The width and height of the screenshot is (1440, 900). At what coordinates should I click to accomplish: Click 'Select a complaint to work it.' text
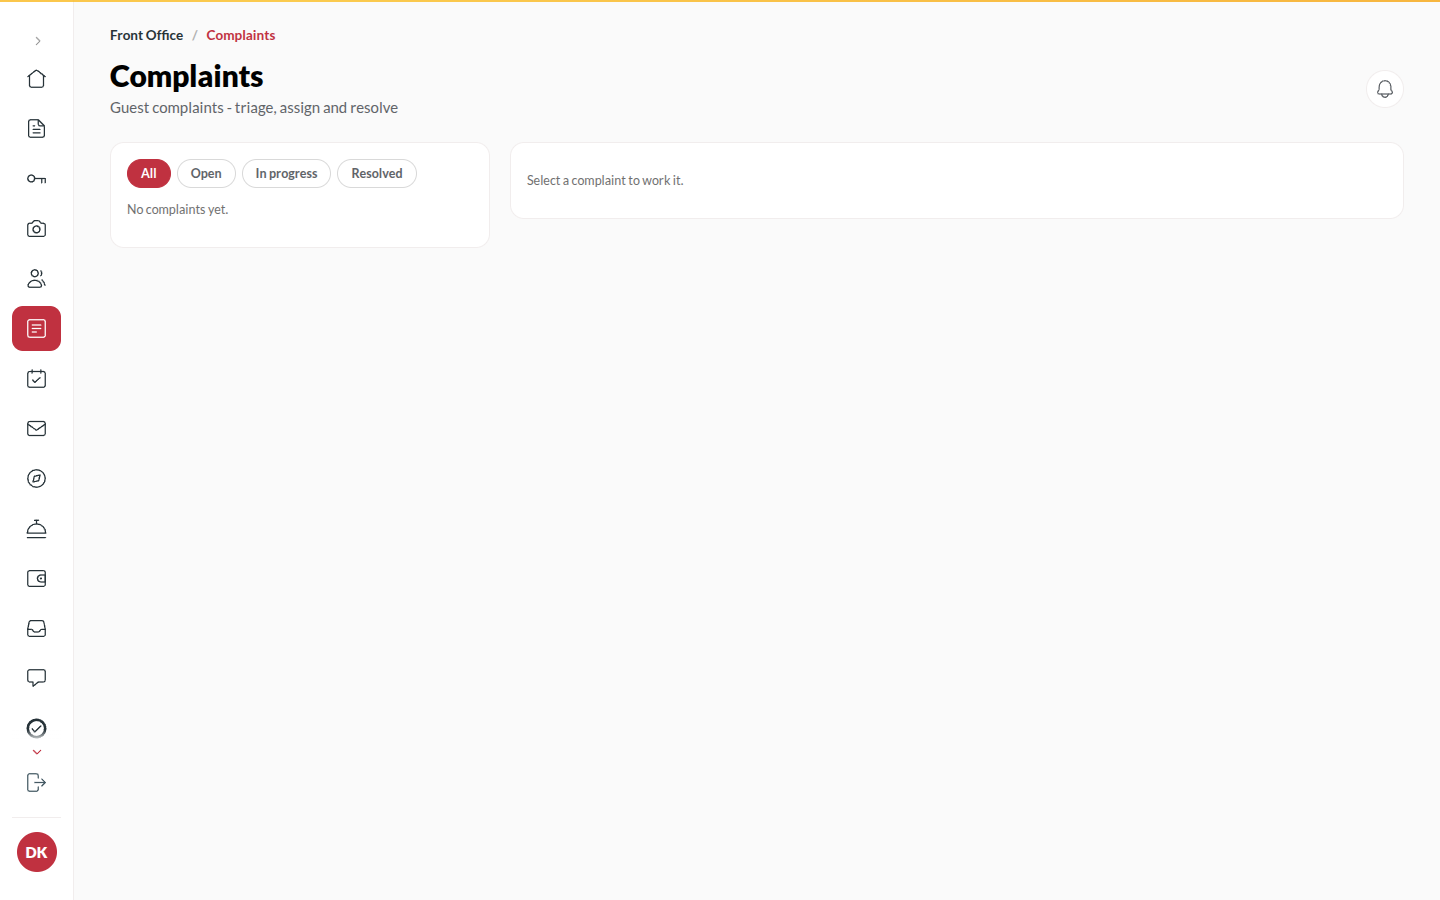pos(605,181)
